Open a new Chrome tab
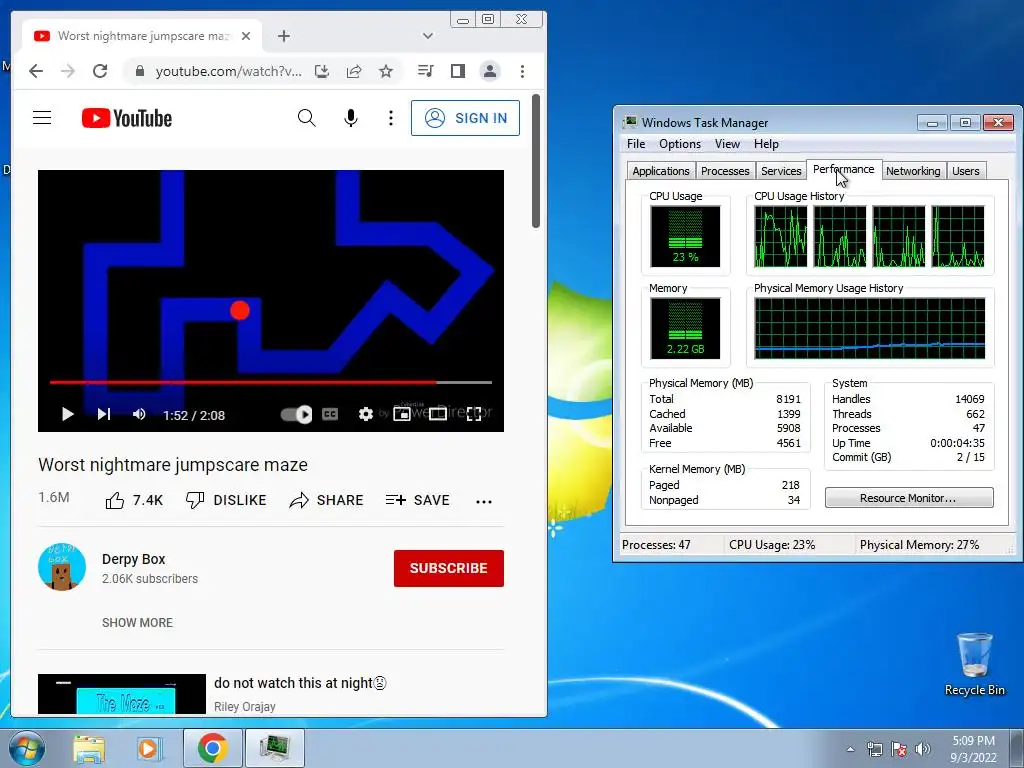This screenshot has height=768, width=1024. coord(283,36)
